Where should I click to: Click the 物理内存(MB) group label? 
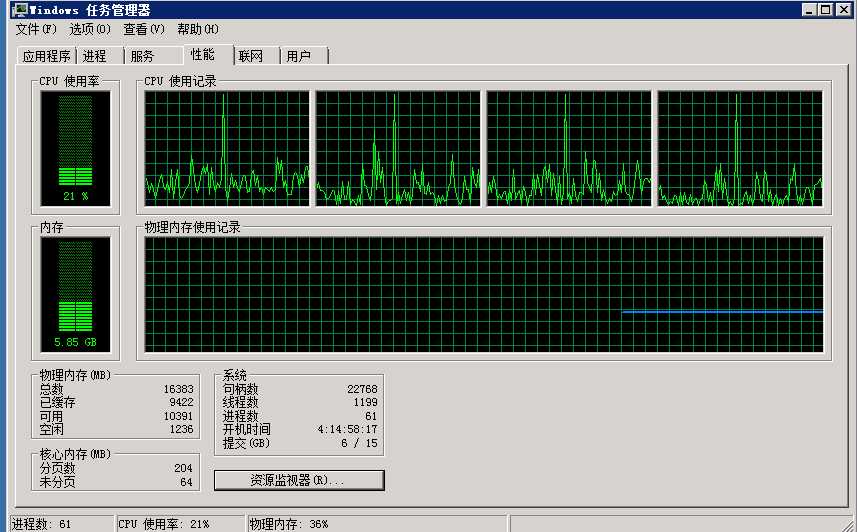[x=75, y=375]
